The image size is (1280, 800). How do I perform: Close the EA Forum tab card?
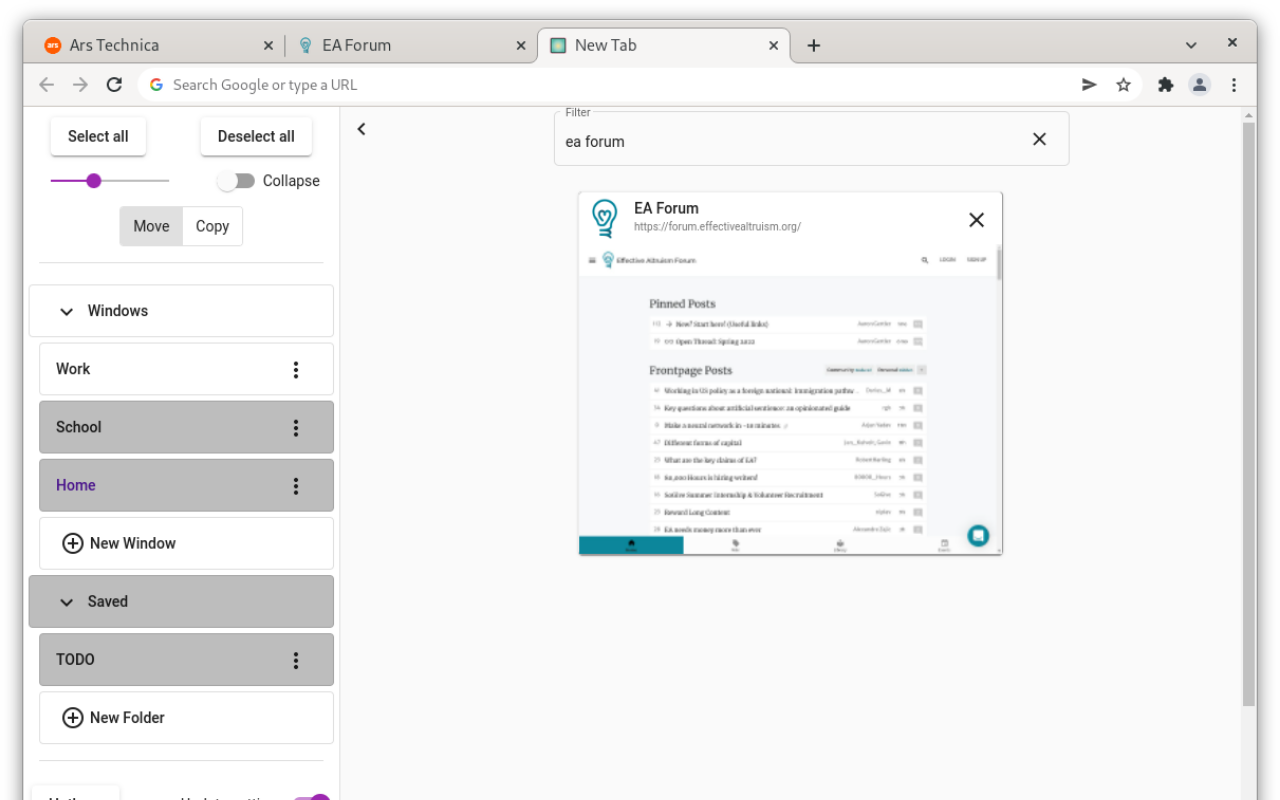(x=976, y=220)
